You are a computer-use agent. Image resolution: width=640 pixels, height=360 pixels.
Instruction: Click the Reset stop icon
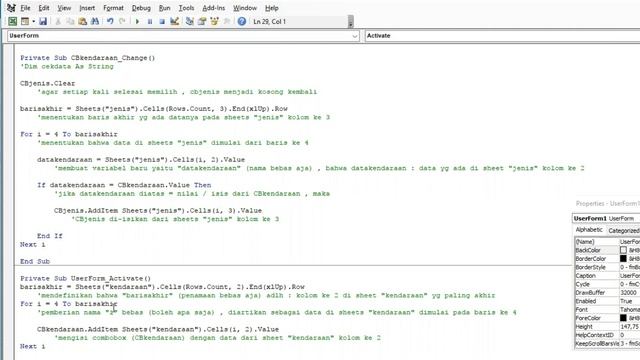coord(162,21)
